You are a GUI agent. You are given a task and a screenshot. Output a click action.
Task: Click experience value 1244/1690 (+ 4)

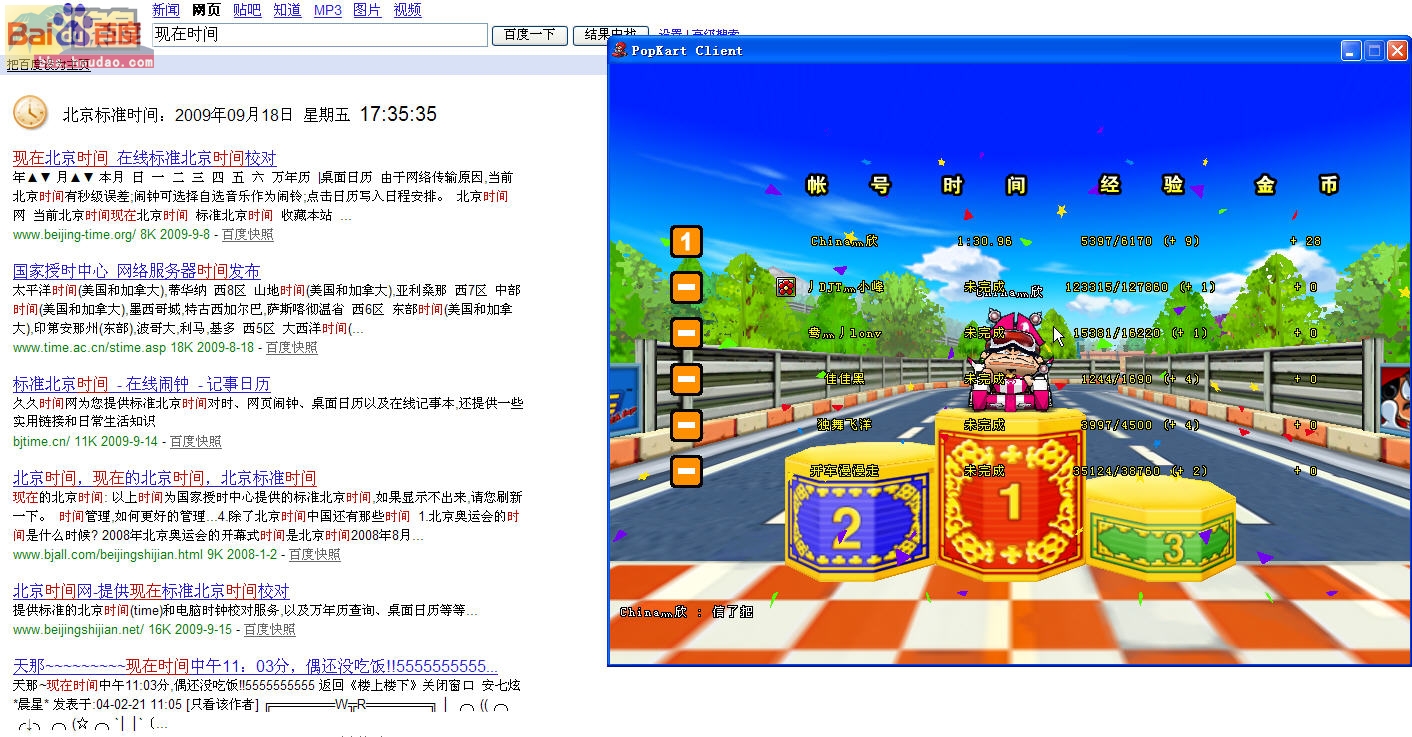[1140, 379]
